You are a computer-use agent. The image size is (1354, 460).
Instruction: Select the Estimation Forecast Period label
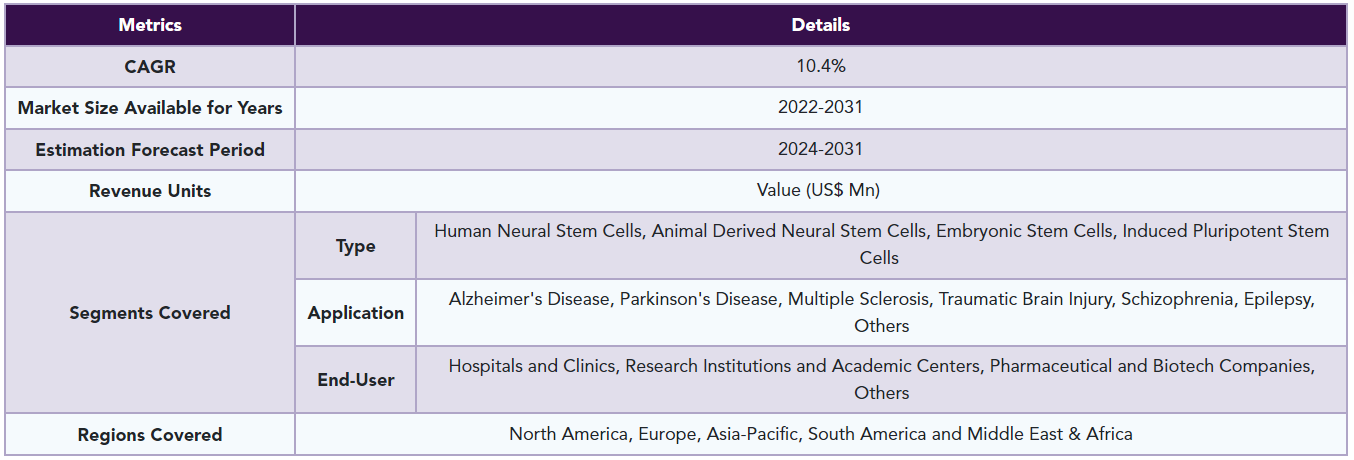pos(150,150)
